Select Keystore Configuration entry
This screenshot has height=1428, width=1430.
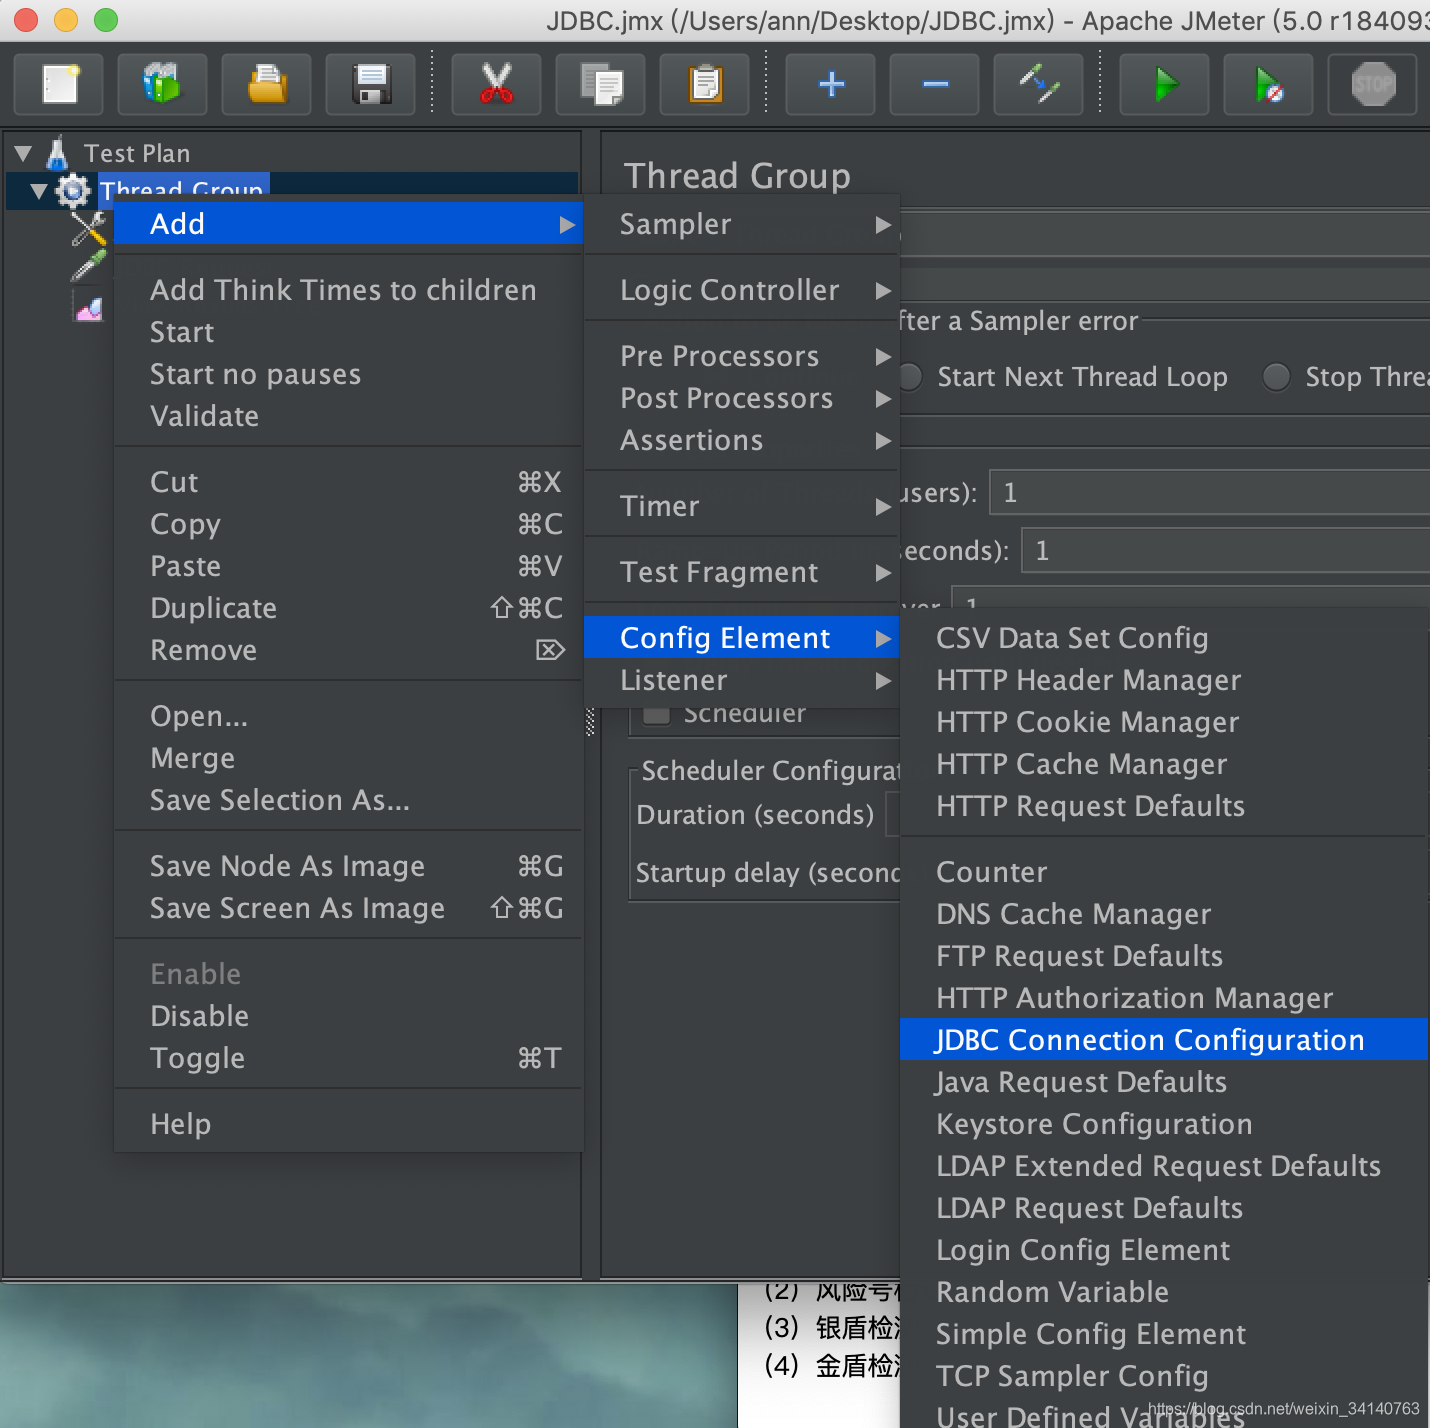point(1163,1124)
